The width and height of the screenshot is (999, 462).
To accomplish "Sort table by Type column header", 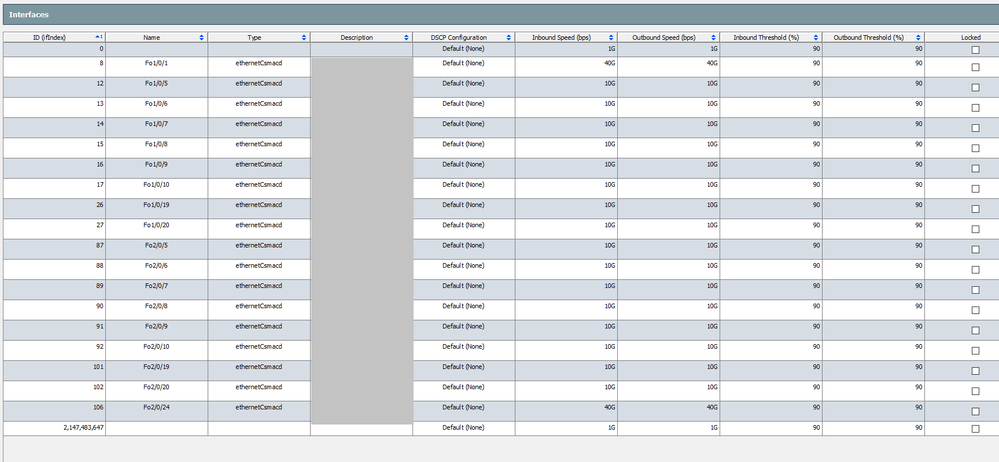I will pyautogui.click(x=259, y=38).
